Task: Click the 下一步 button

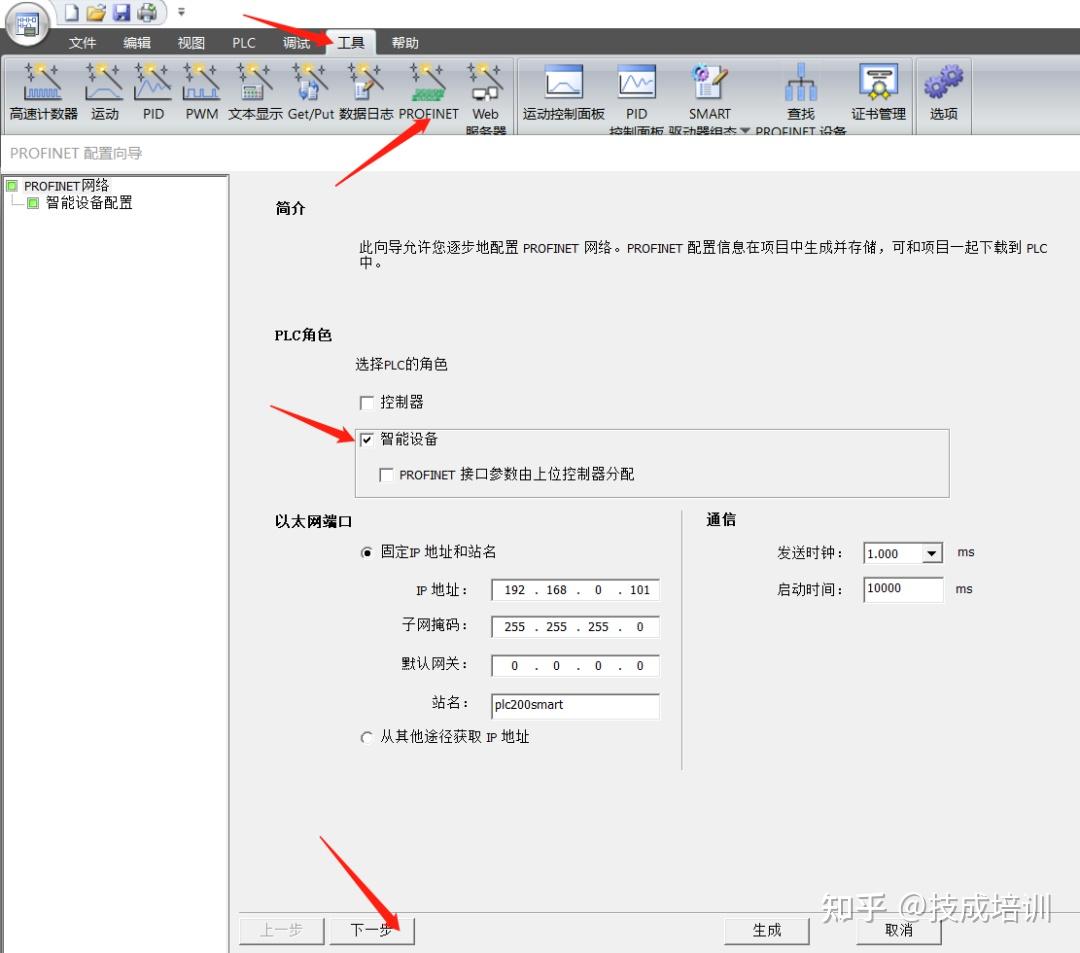Action: [x=372, y=930]
